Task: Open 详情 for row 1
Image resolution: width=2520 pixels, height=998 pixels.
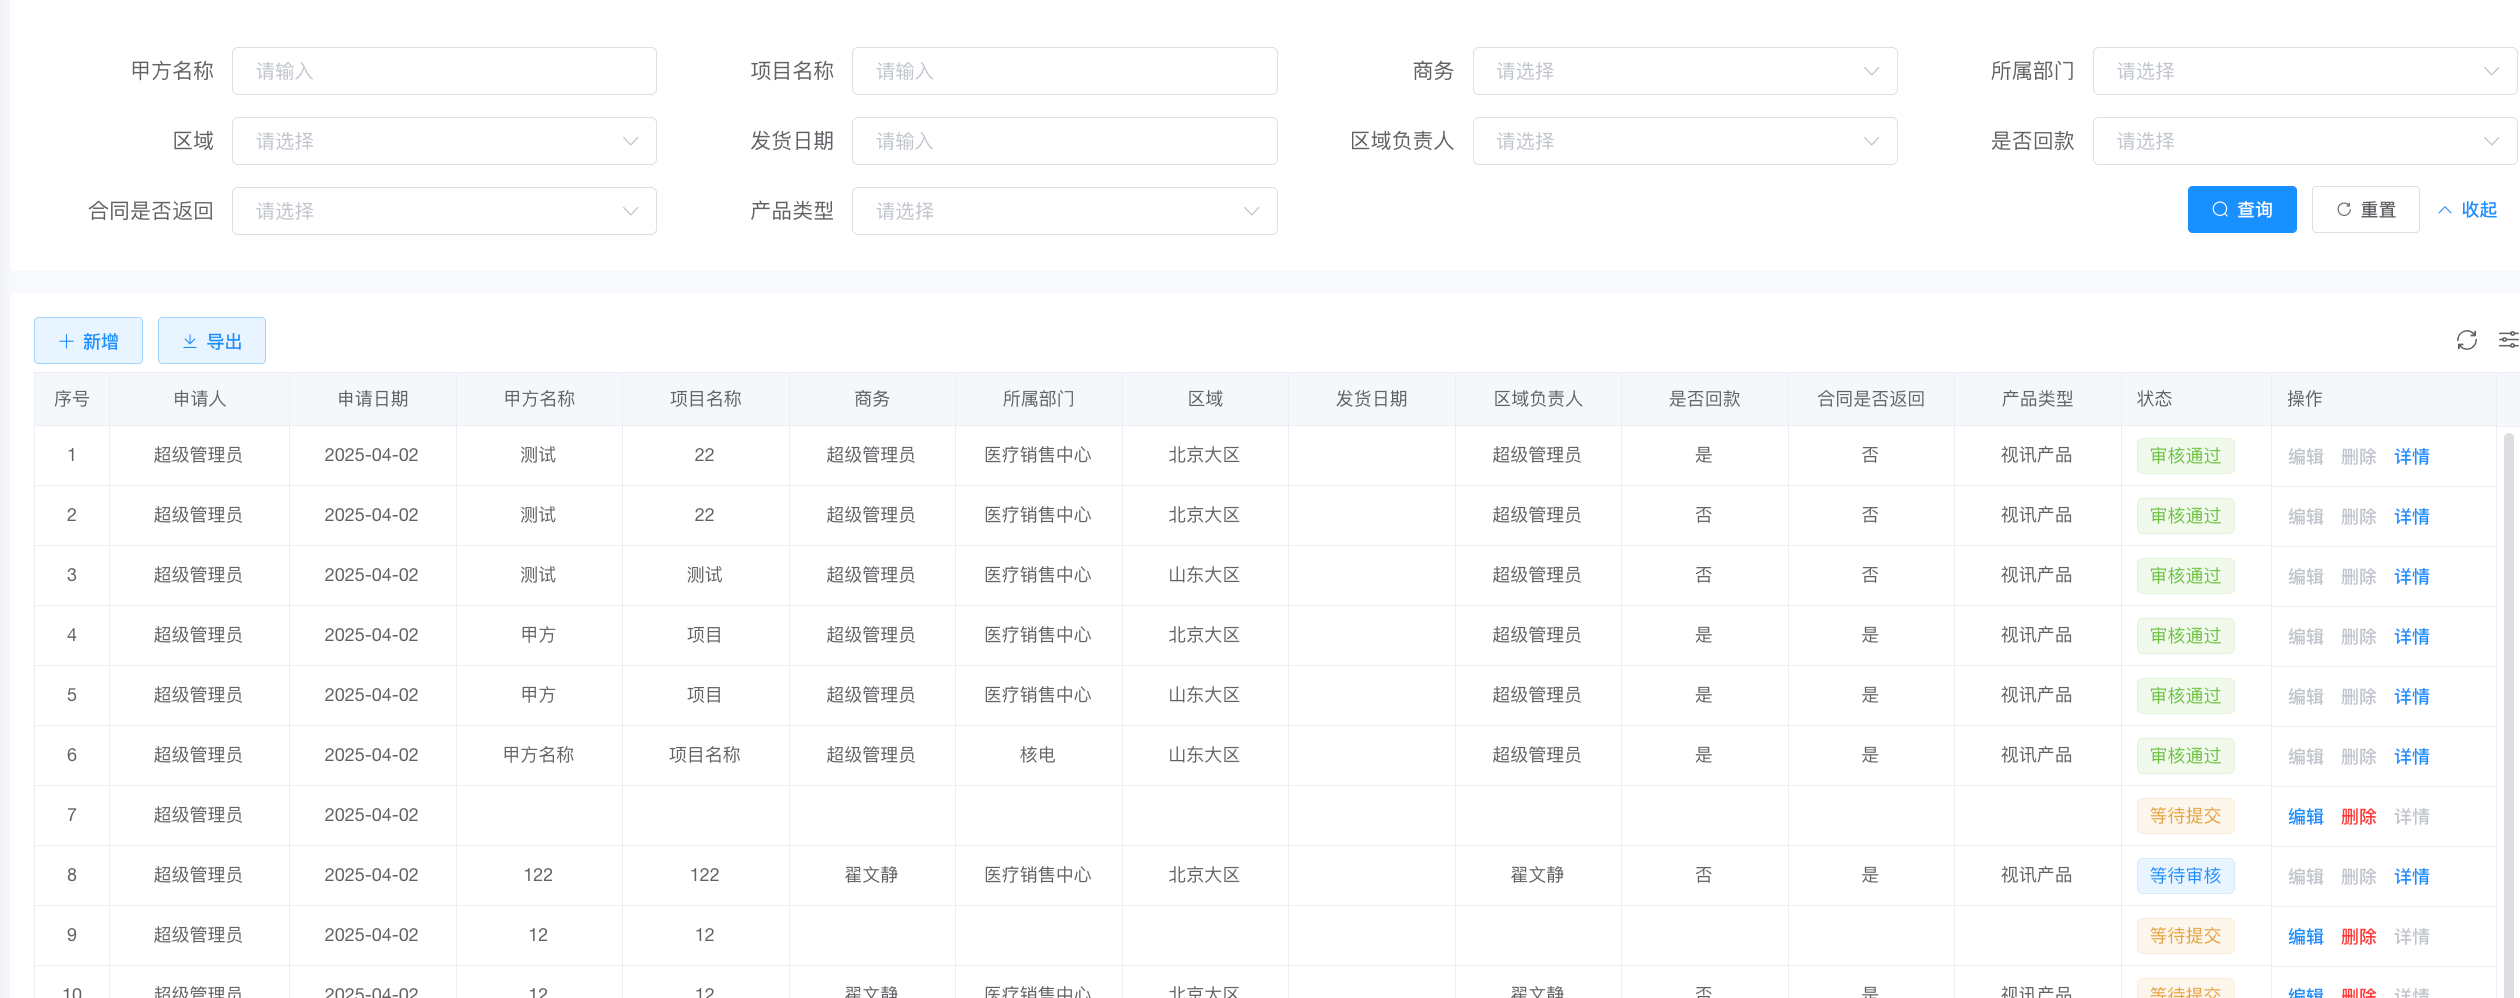Action: click(2411, 457)
